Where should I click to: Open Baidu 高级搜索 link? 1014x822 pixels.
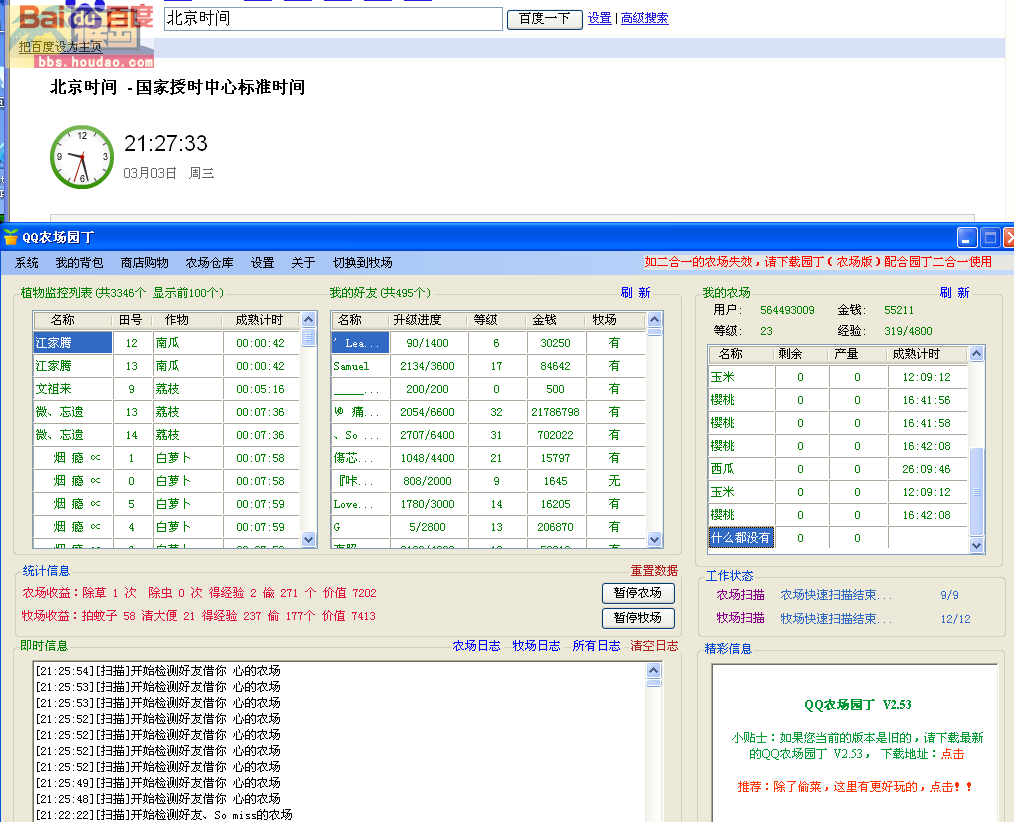tap(645, 18)
